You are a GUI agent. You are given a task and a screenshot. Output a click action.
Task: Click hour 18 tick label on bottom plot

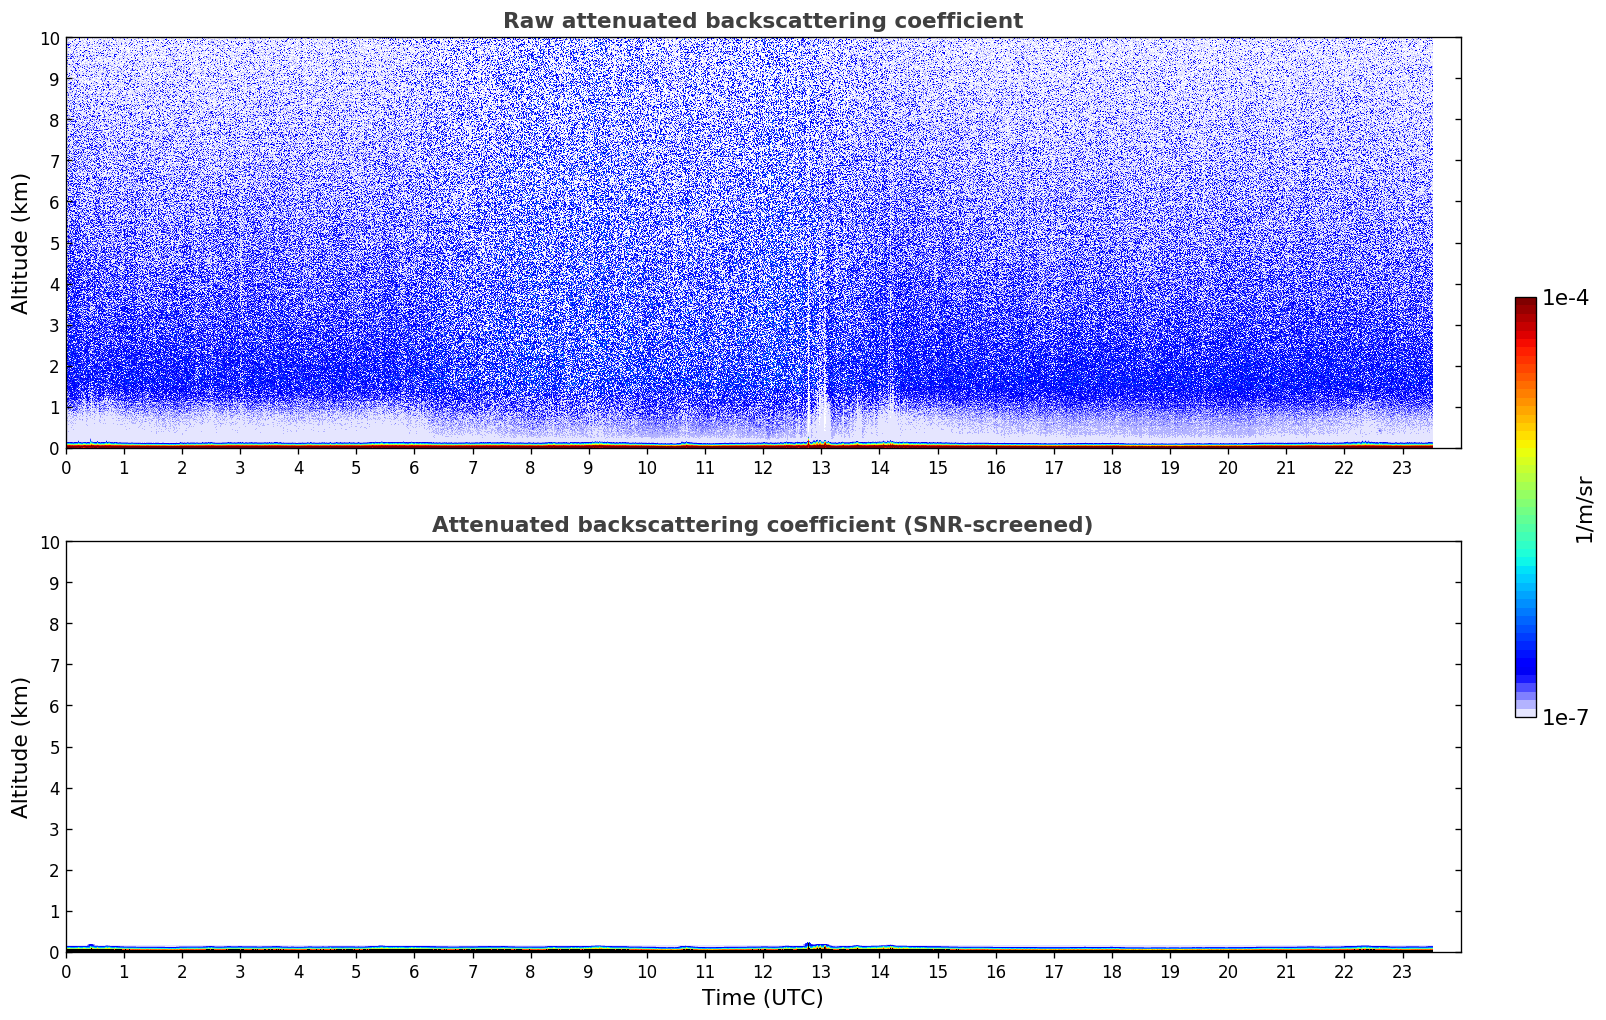pos(1111,971)
